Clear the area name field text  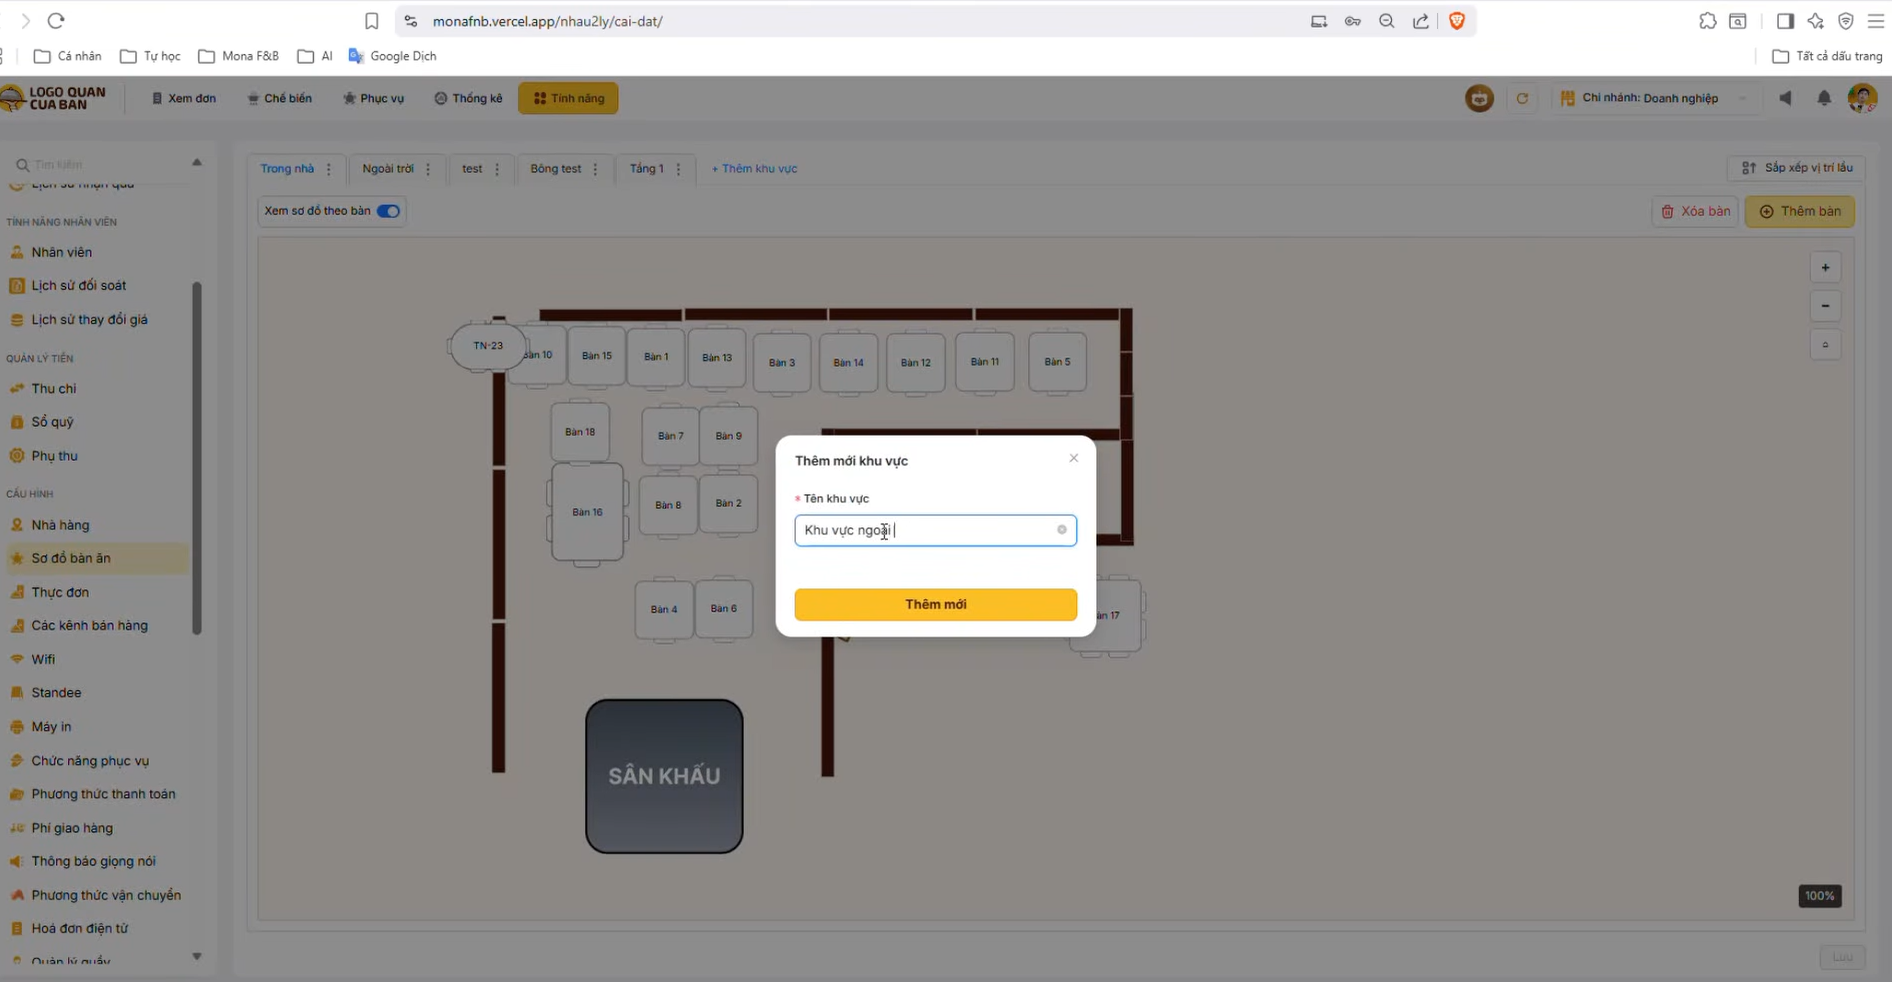(1061, 530)
